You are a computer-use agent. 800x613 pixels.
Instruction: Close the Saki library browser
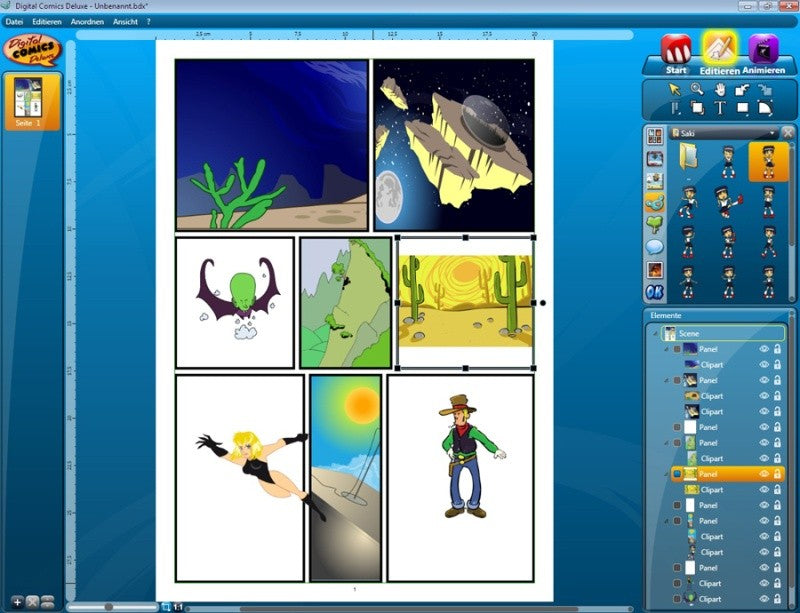tap(788, 133)
